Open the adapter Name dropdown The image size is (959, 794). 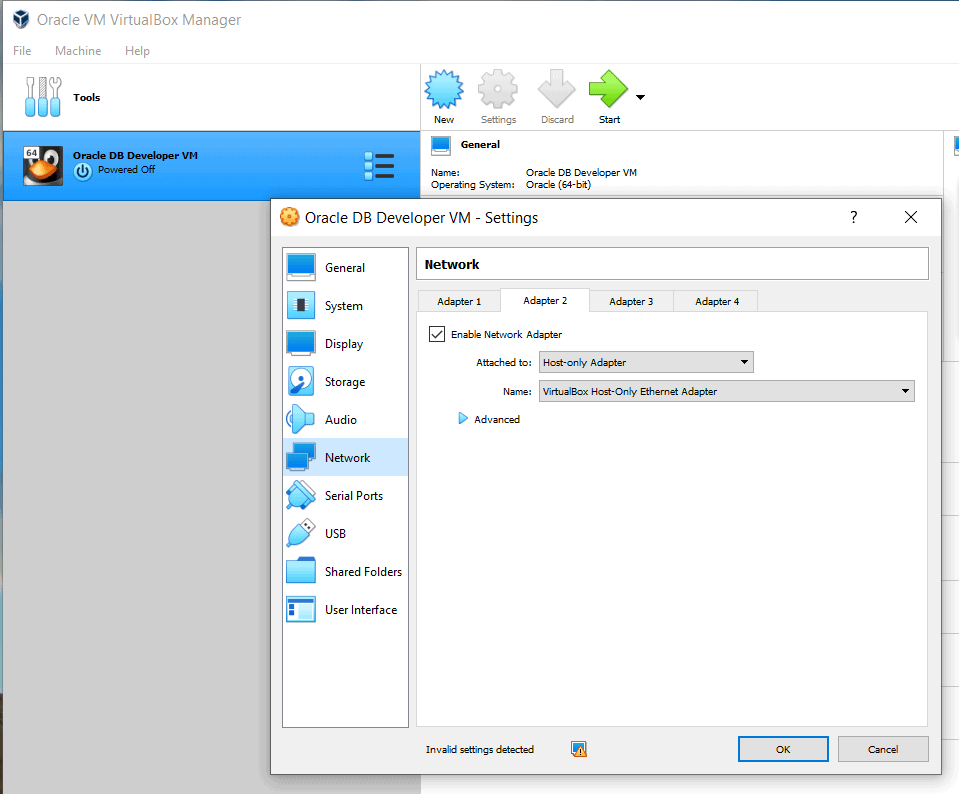tap(727, 391)
